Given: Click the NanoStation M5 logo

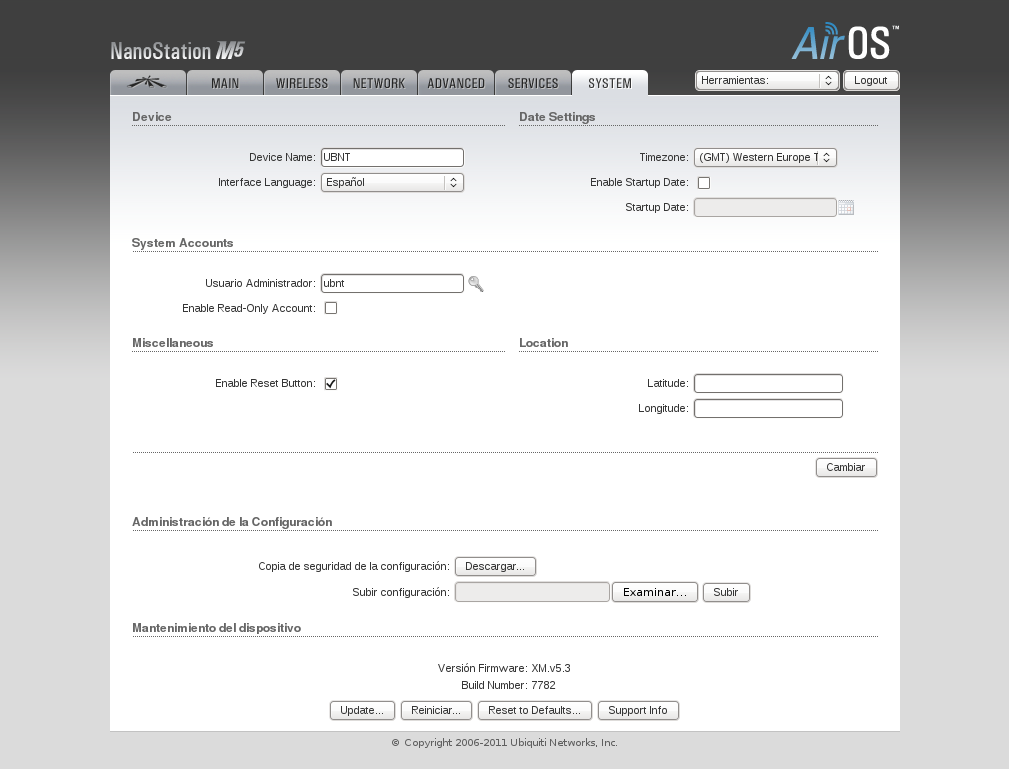Looking at the screenshot, I should 177,51.
